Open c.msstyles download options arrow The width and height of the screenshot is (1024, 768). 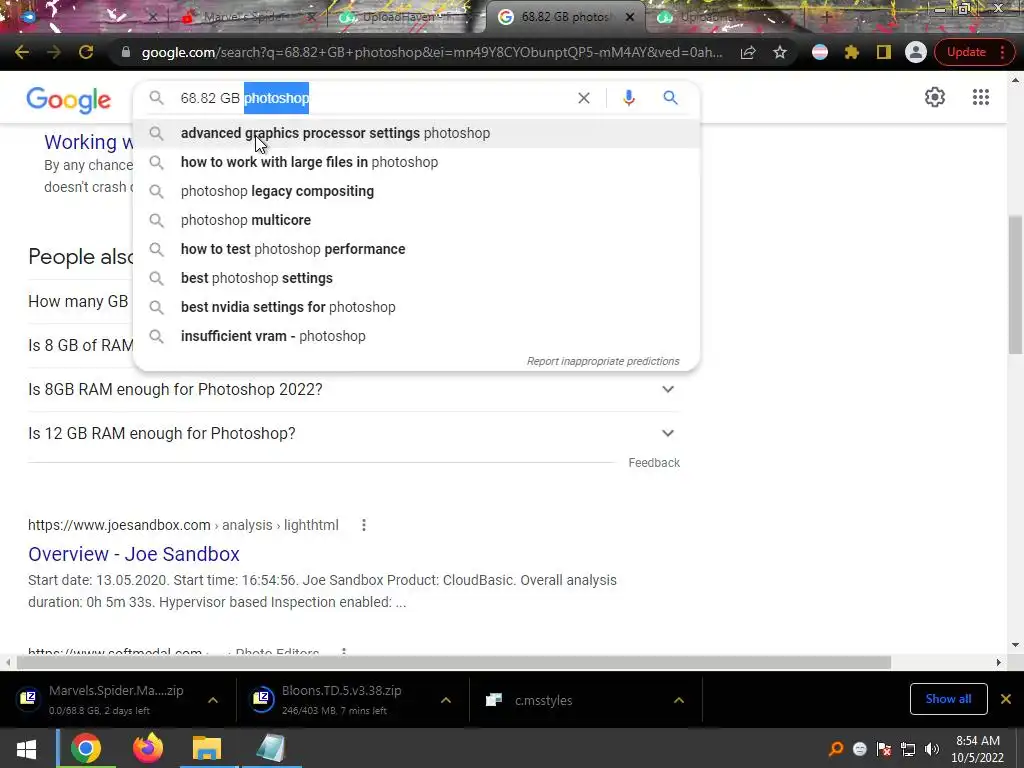pos(679,700)
